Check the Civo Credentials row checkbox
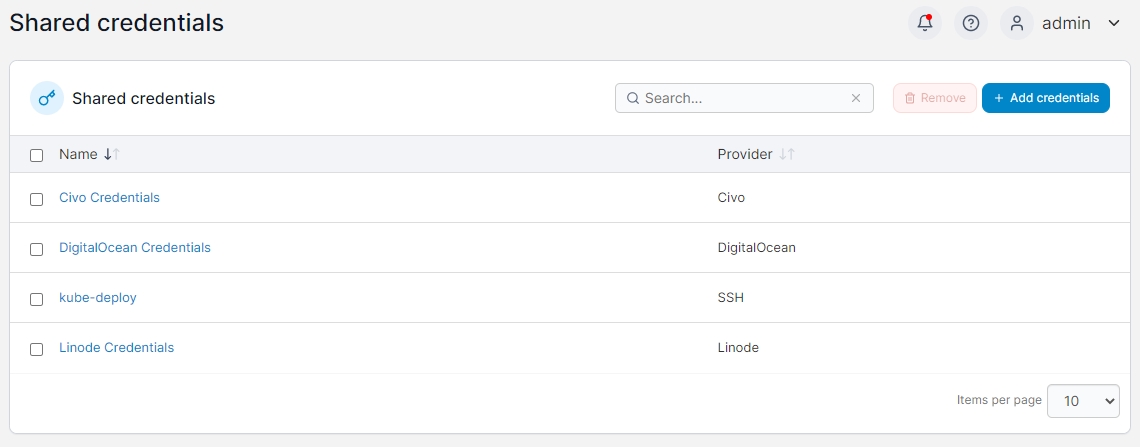Image resolution: width=1140 pixels, height=447 pixels. [x=37, y=199]
